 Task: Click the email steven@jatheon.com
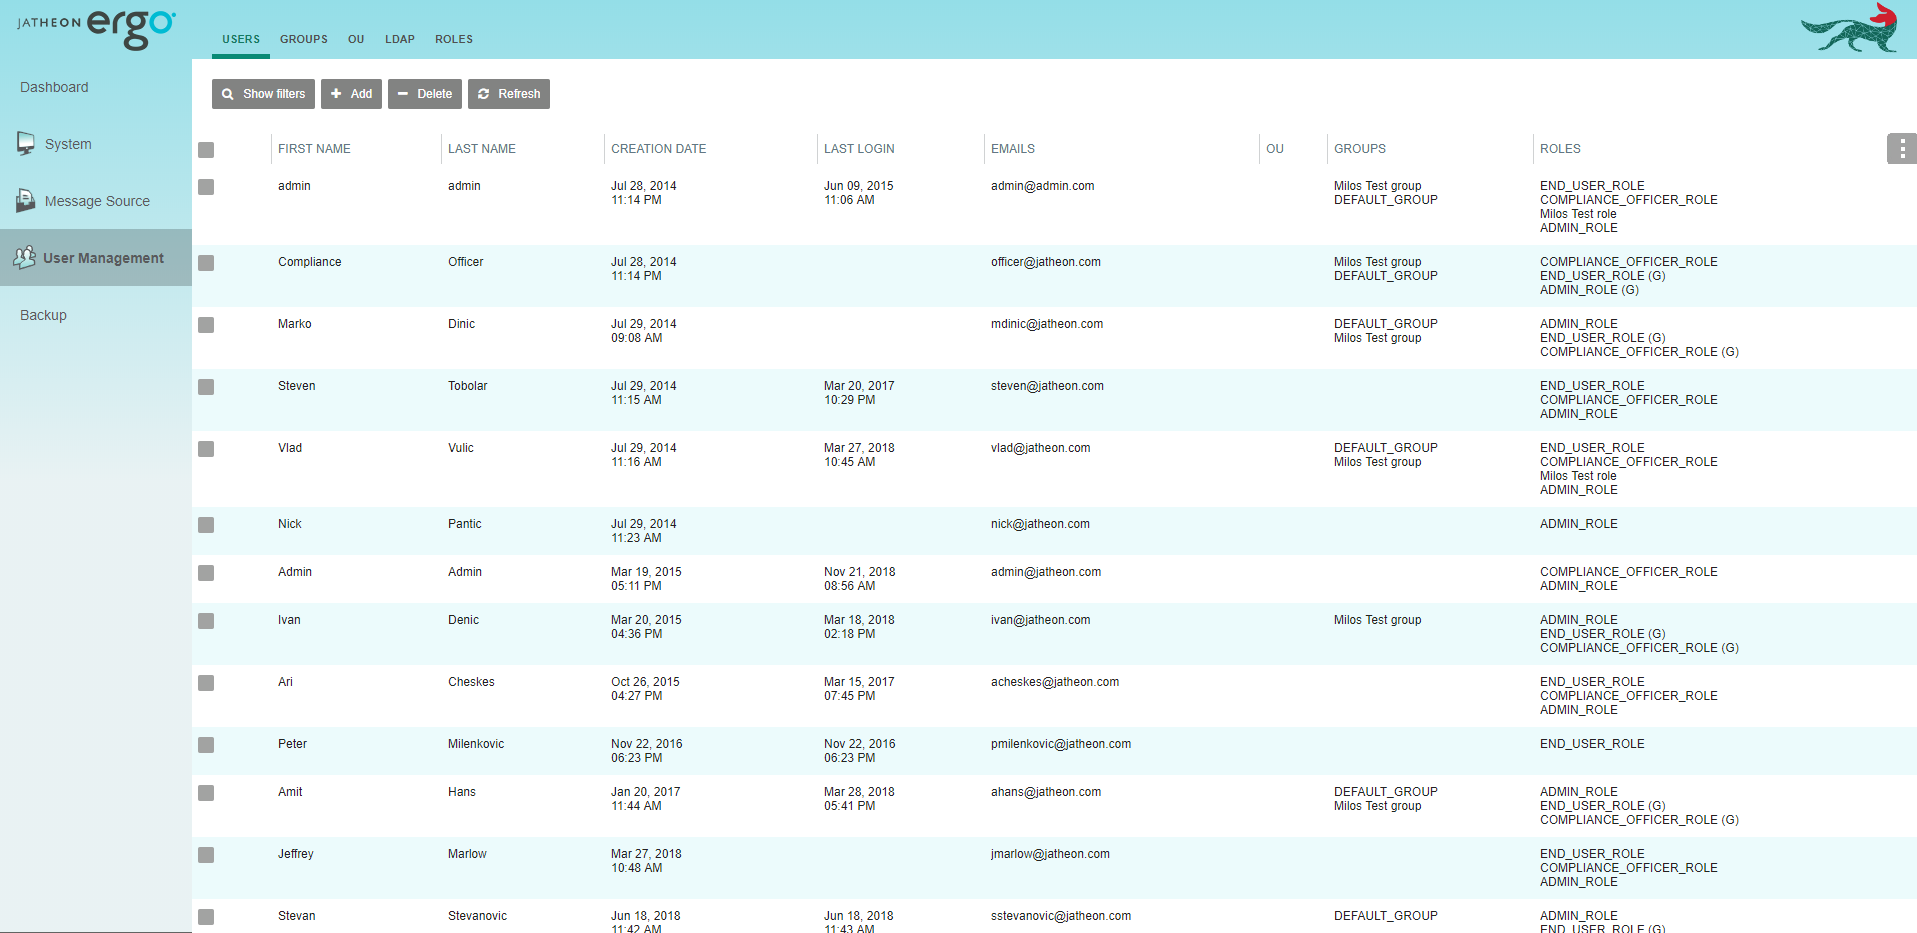pyautogui.click(x=1047, y=386)
